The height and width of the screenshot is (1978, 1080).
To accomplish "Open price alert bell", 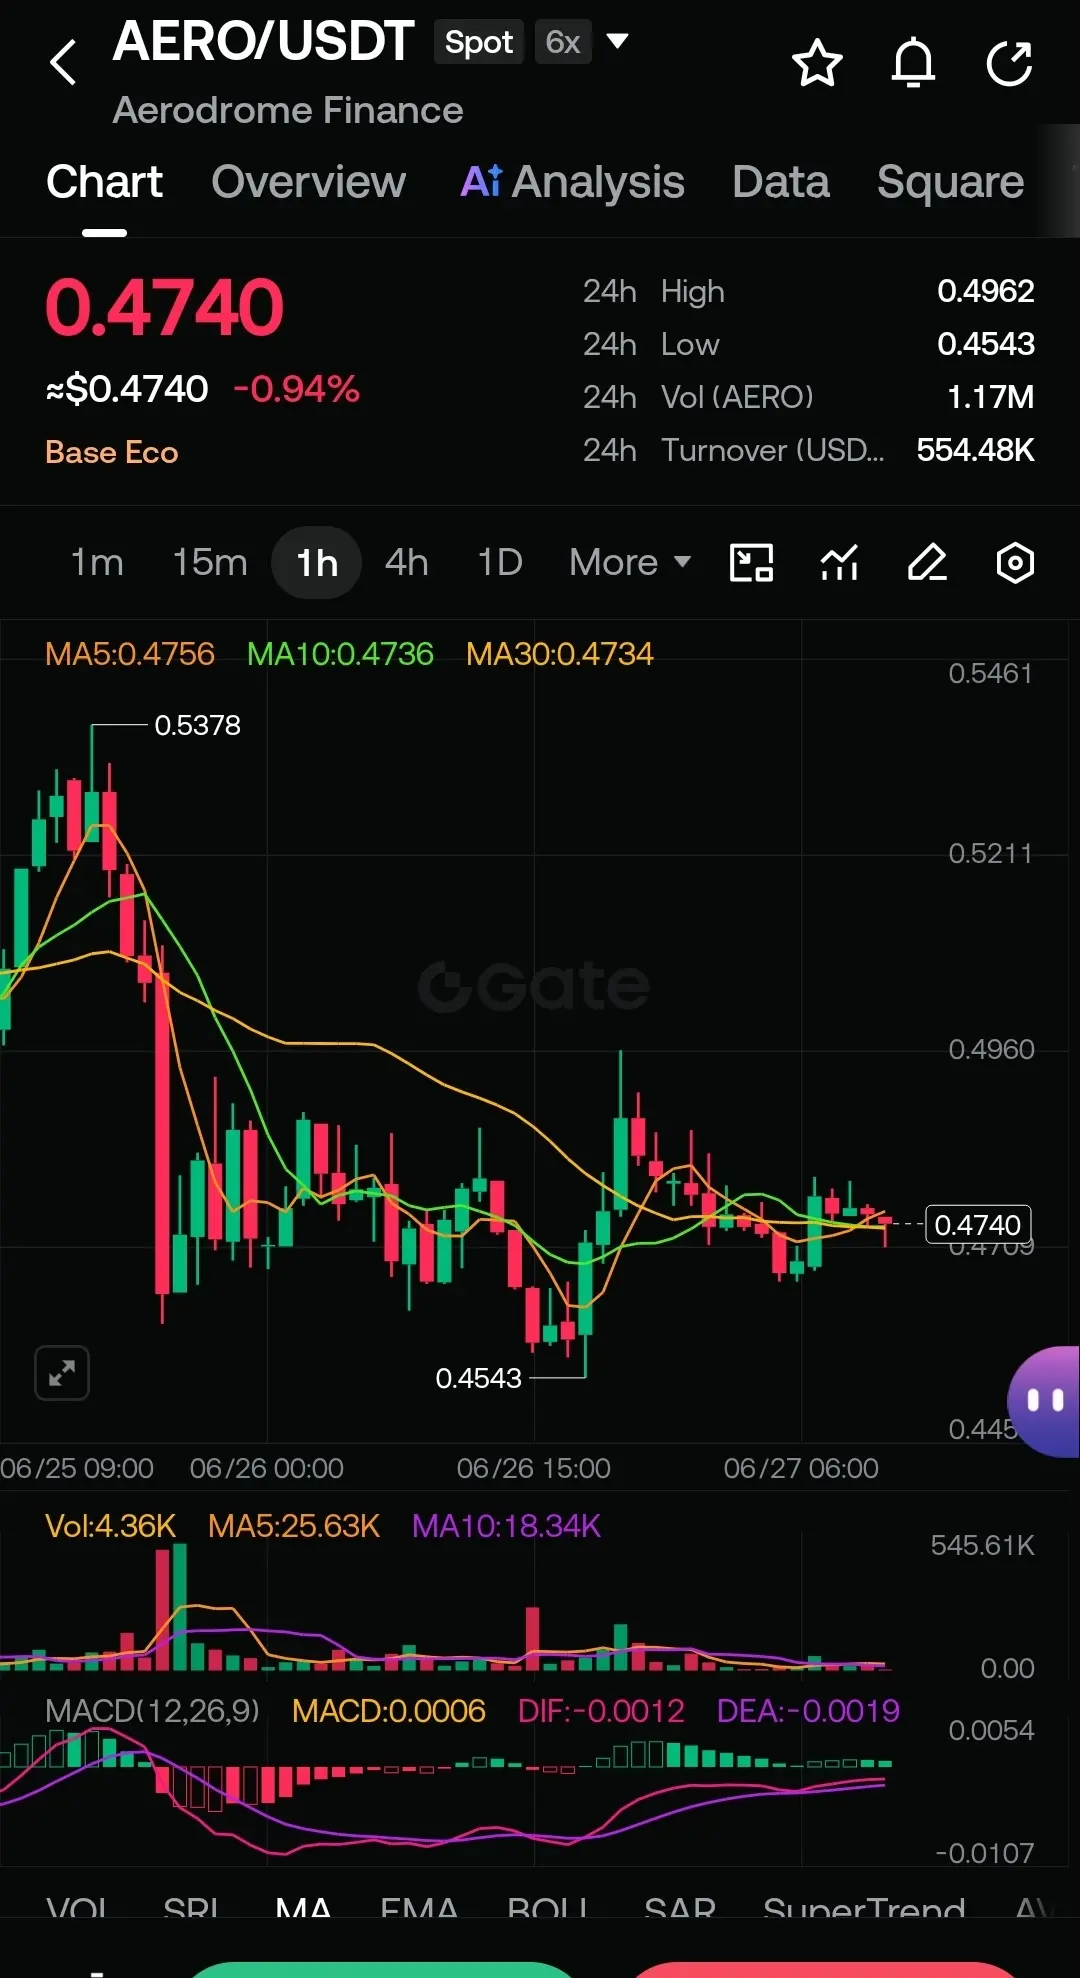I will click(x=913, y=63).
